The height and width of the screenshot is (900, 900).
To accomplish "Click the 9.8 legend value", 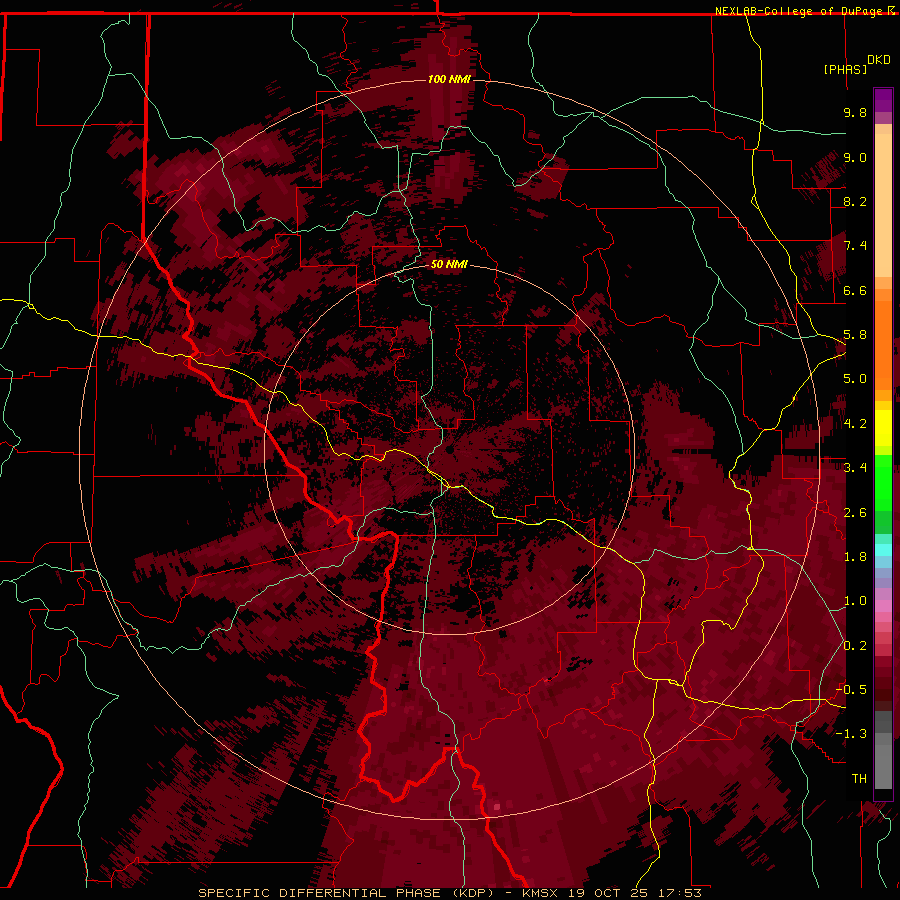I will pyautogui.click(x=855, y=112).
